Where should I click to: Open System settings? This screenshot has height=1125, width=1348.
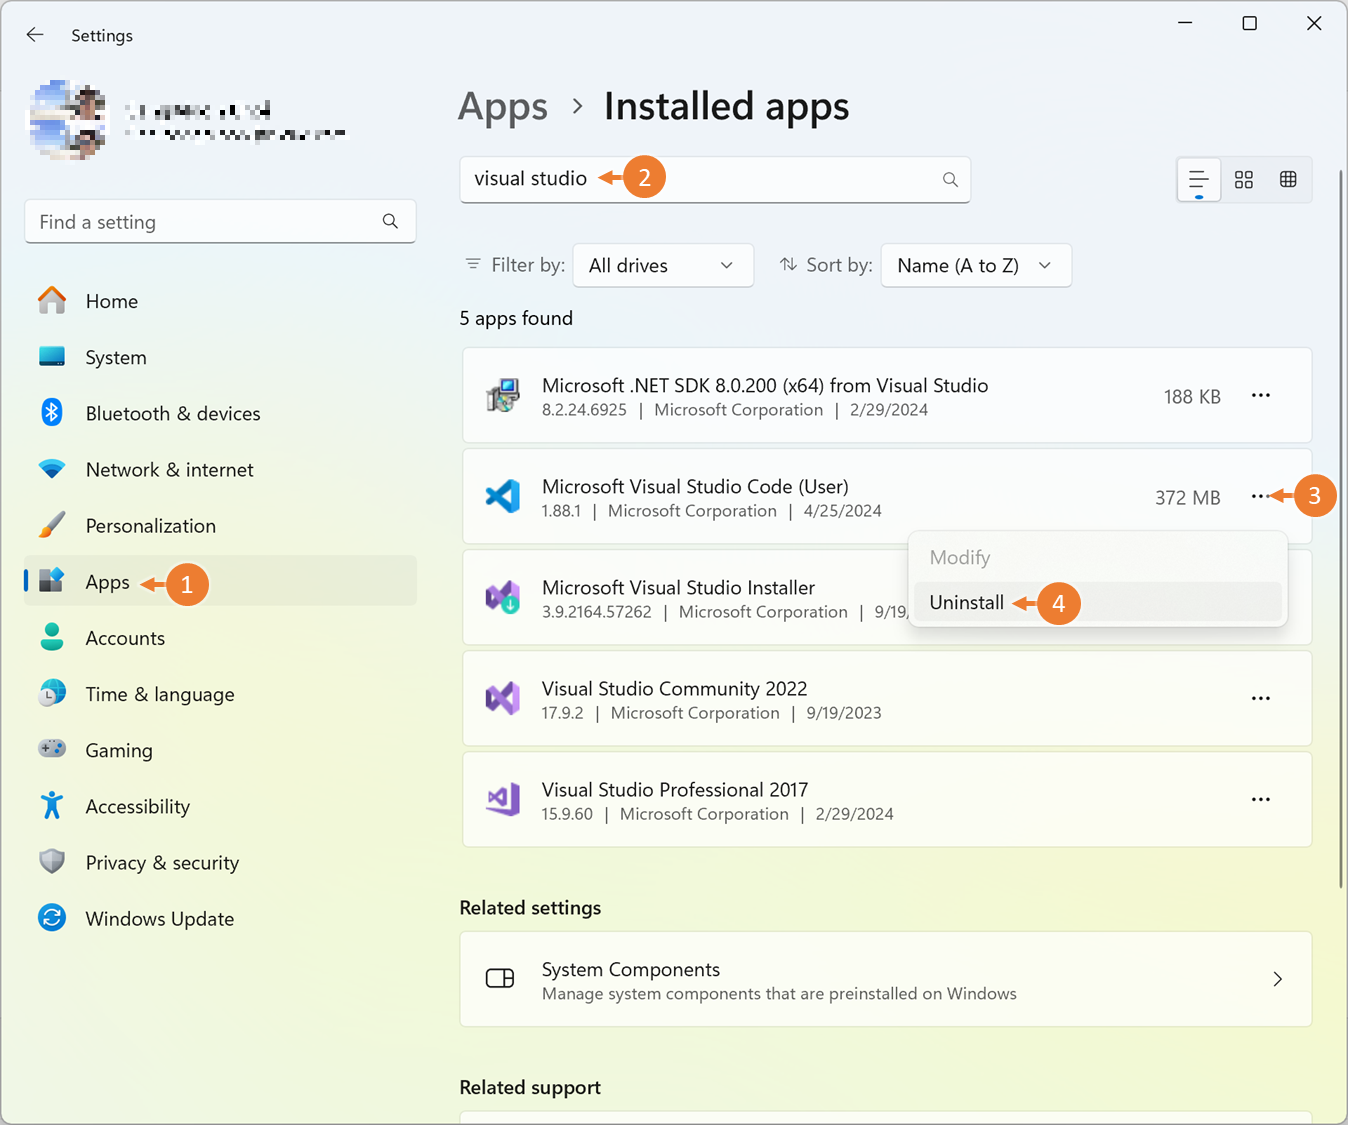click(220, 357)
